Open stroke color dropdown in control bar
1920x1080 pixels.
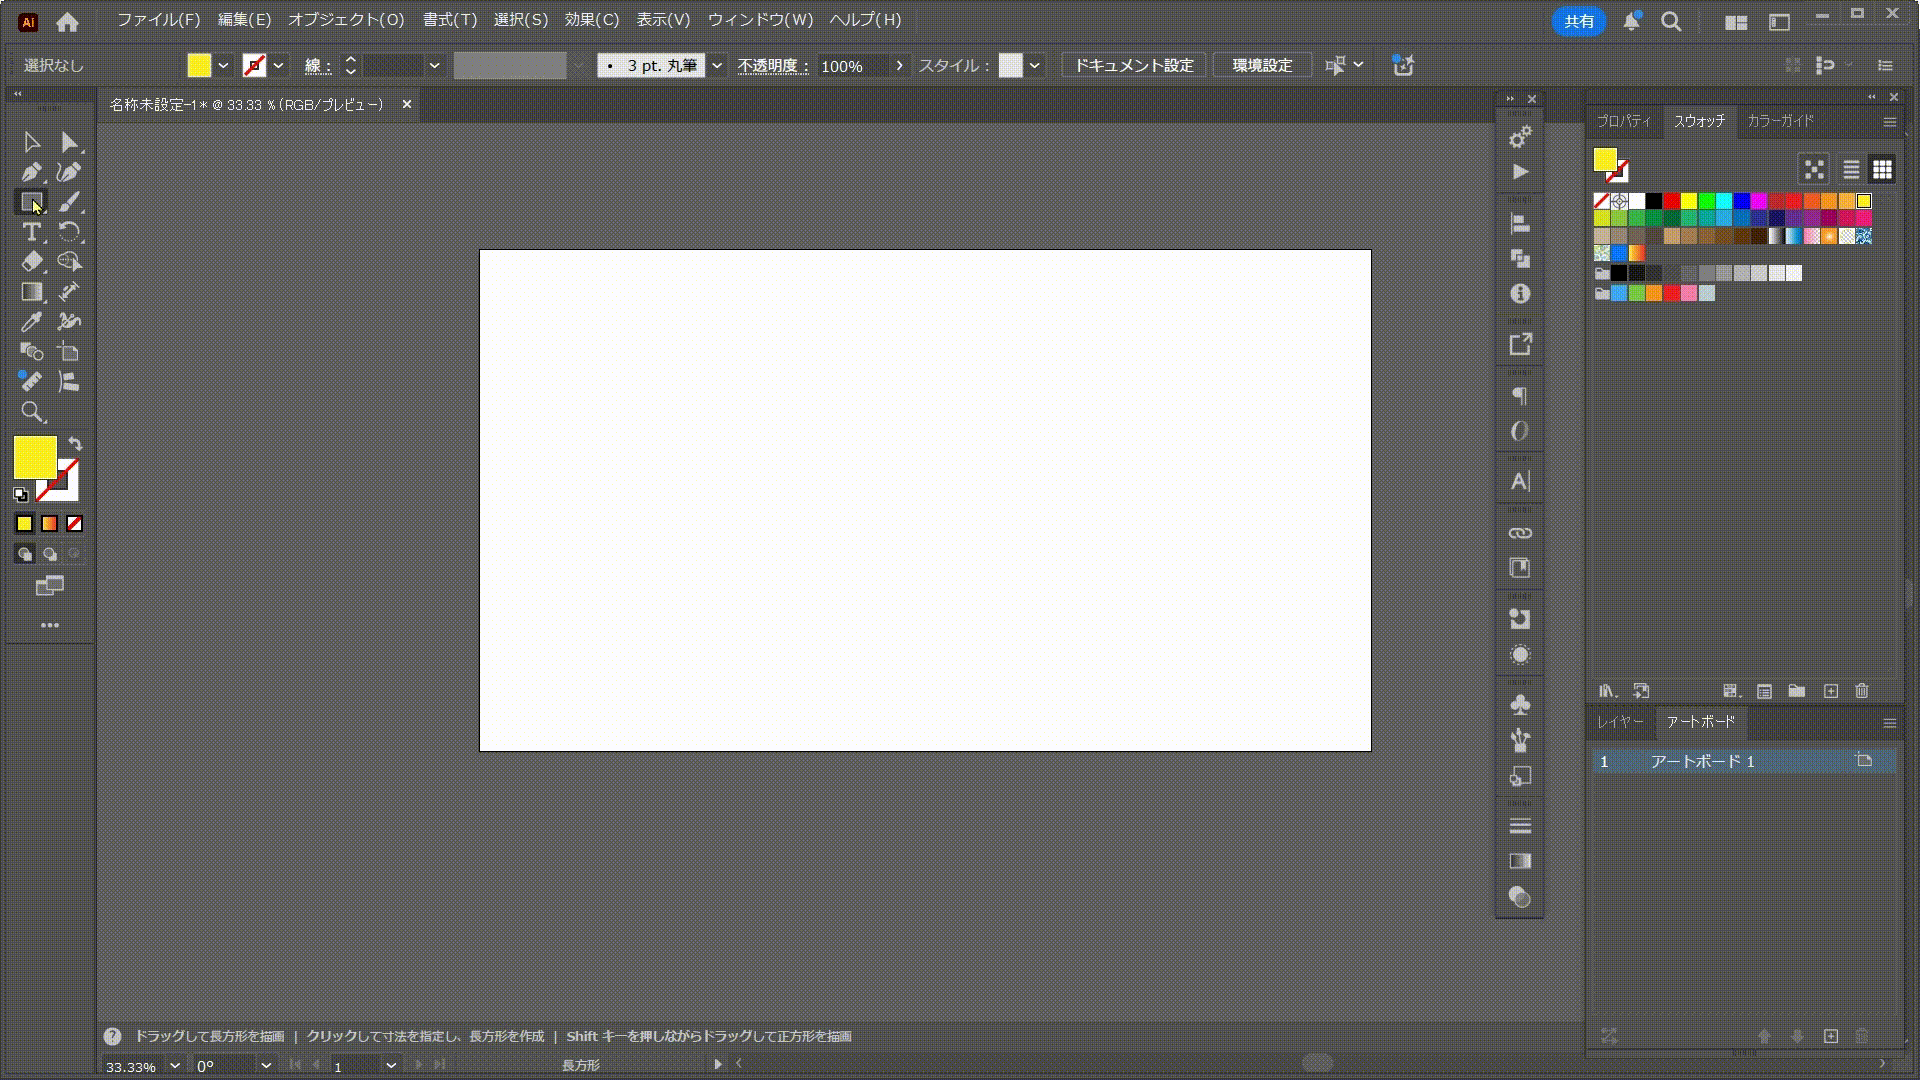[x=278, y=65]
